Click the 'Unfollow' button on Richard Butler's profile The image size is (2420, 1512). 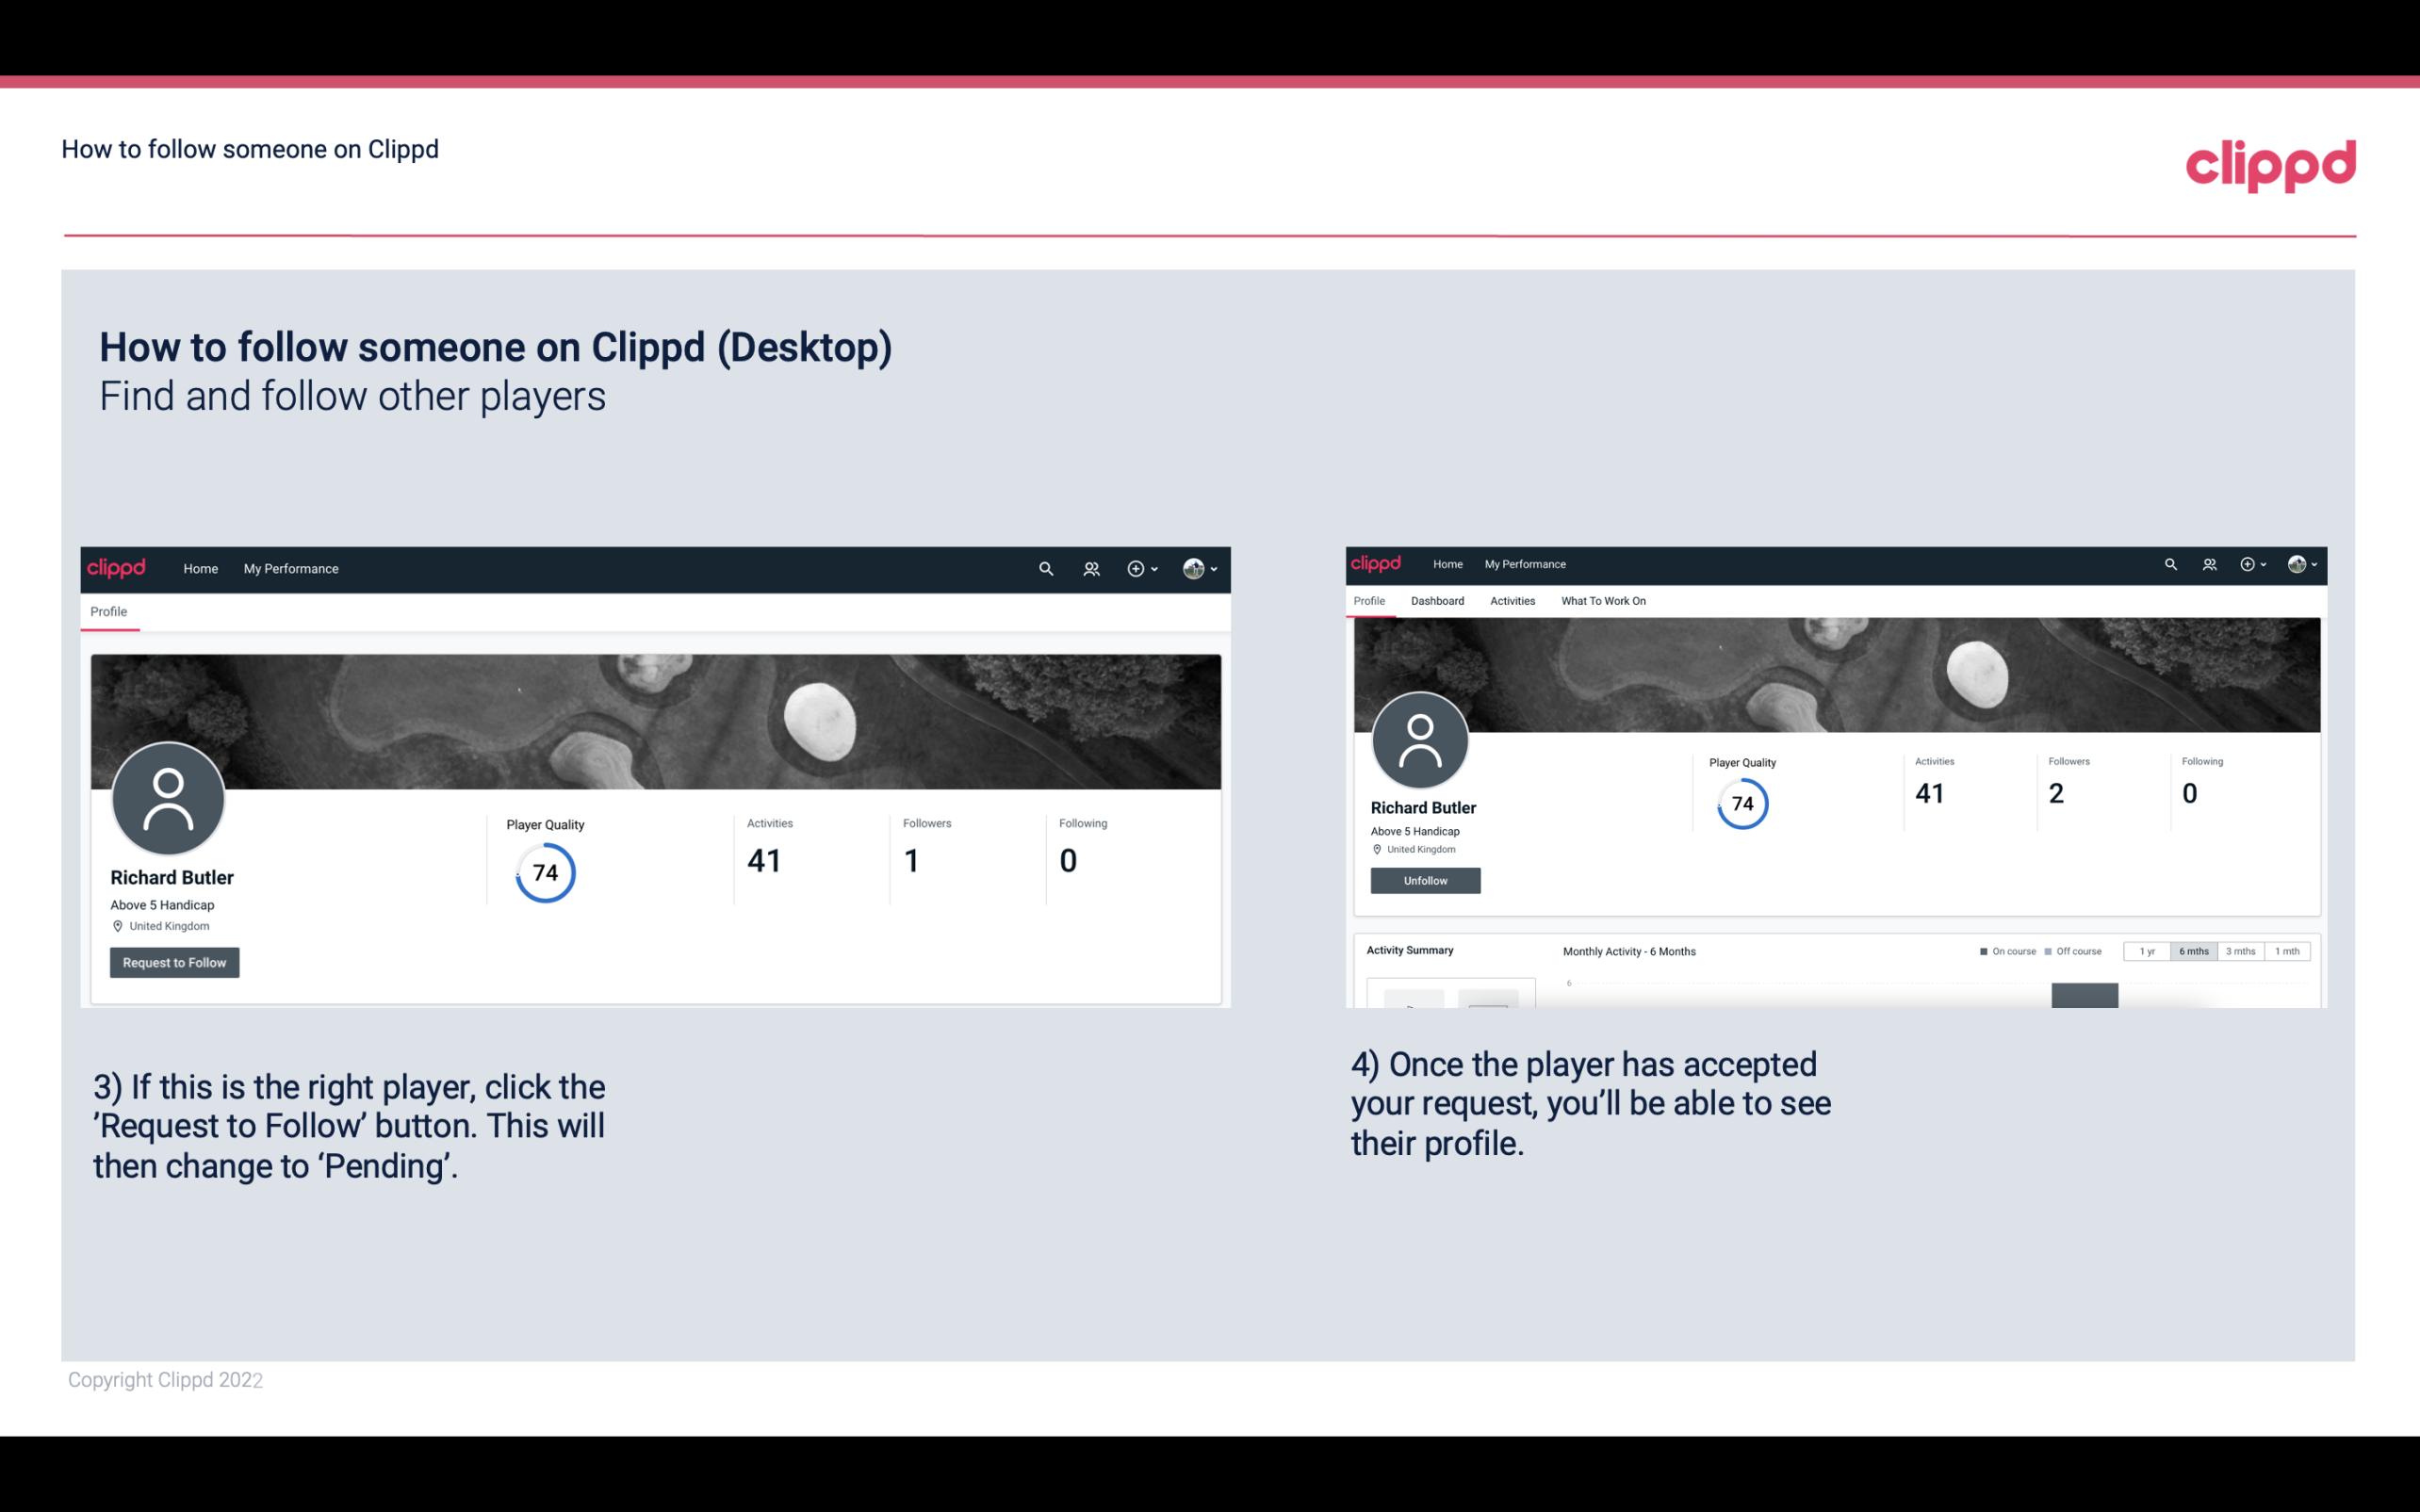(1423, 880)
